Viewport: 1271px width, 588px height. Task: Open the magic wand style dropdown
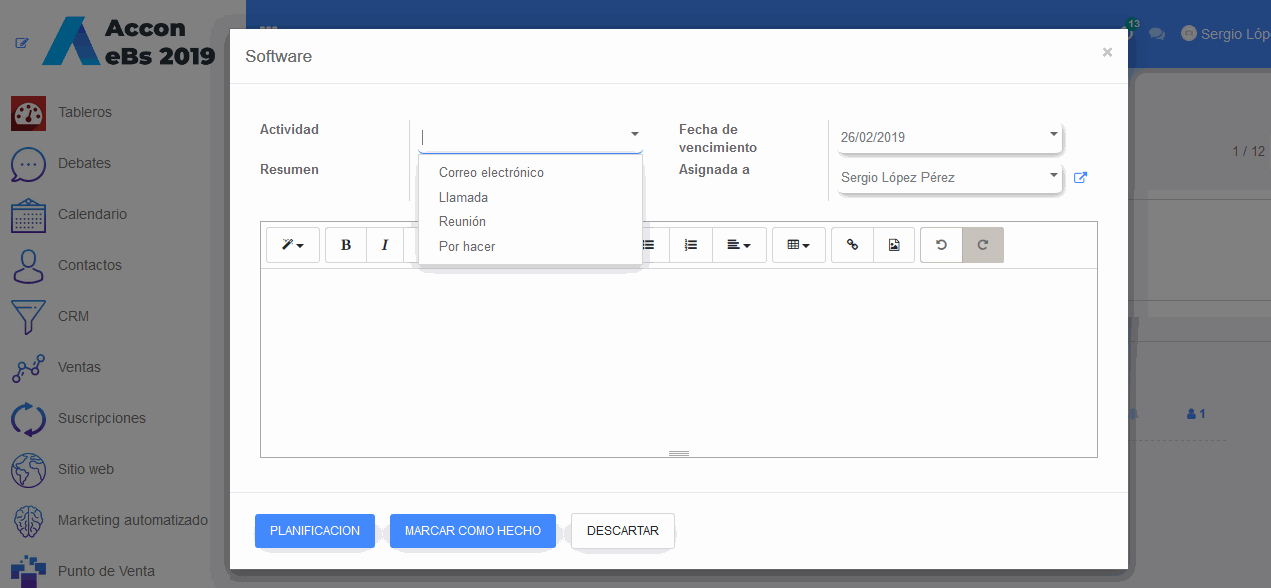pos(293,245)
